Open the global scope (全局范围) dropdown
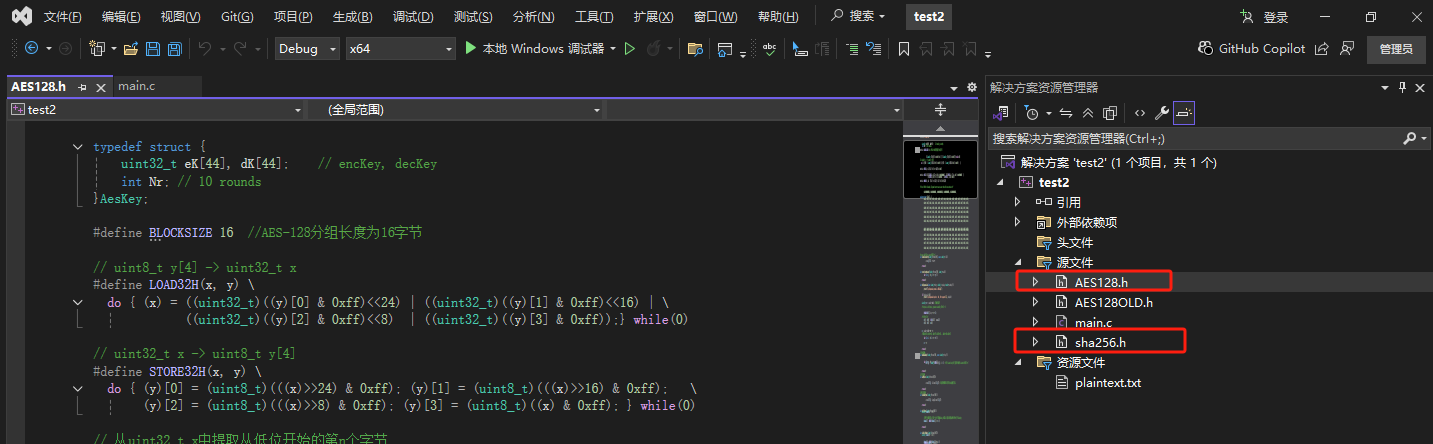1433x444 pixels. tap(455, 110)
